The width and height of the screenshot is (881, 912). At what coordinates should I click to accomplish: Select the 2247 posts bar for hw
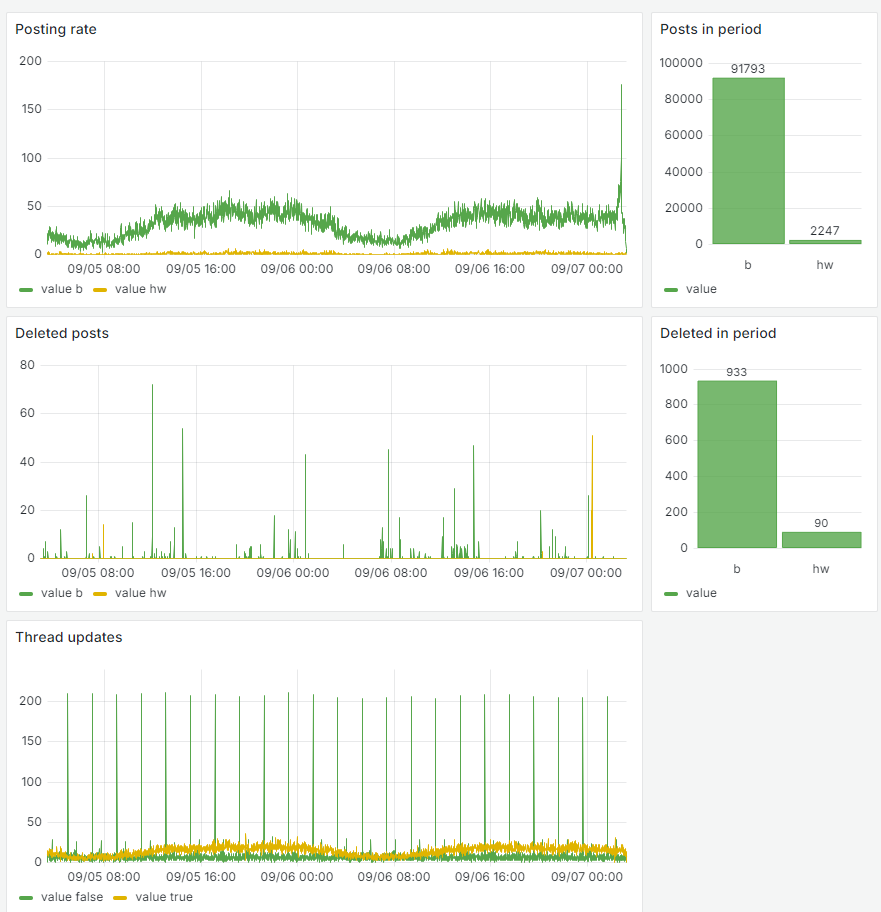coord(825,242)
